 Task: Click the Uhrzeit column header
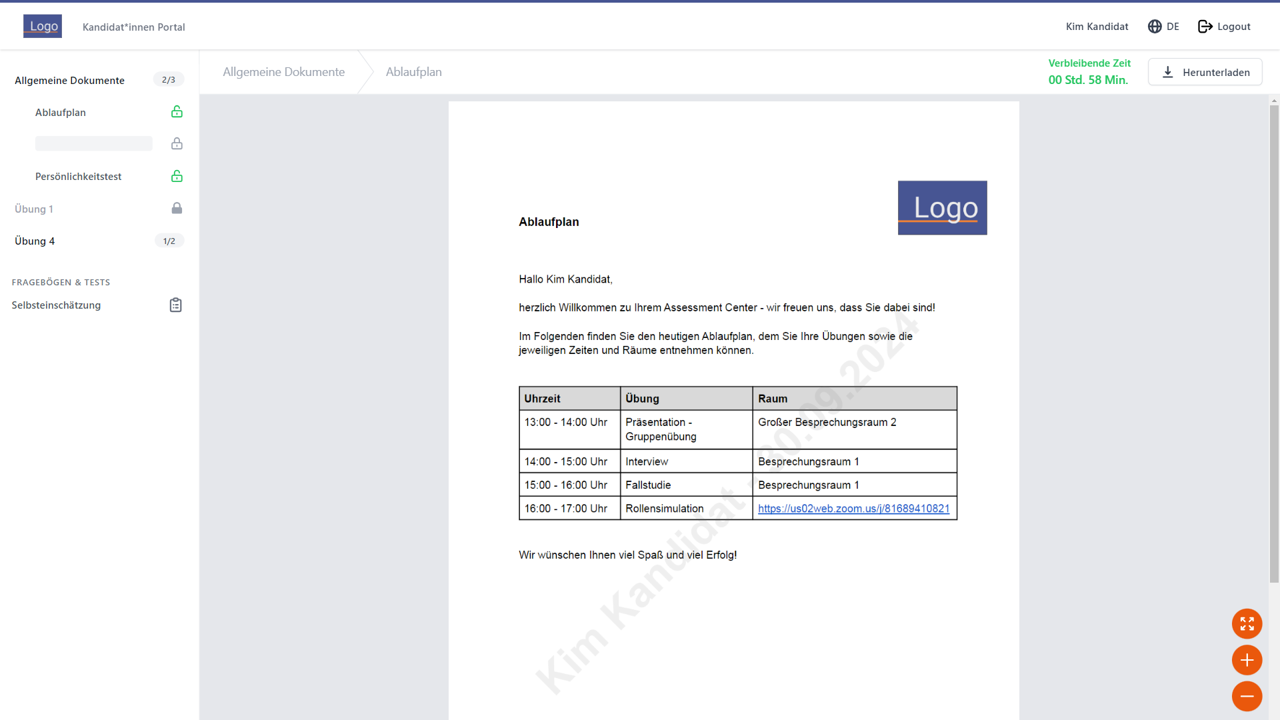tap(570, 398)
